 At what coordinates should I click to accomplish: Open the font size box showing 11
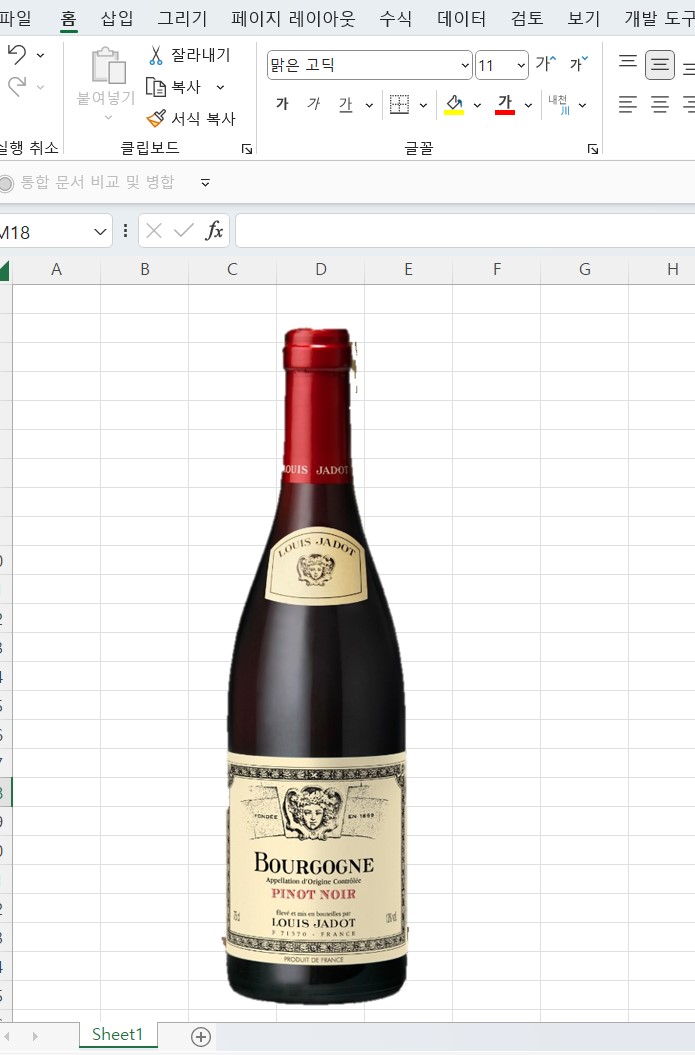tap(501, 65)
